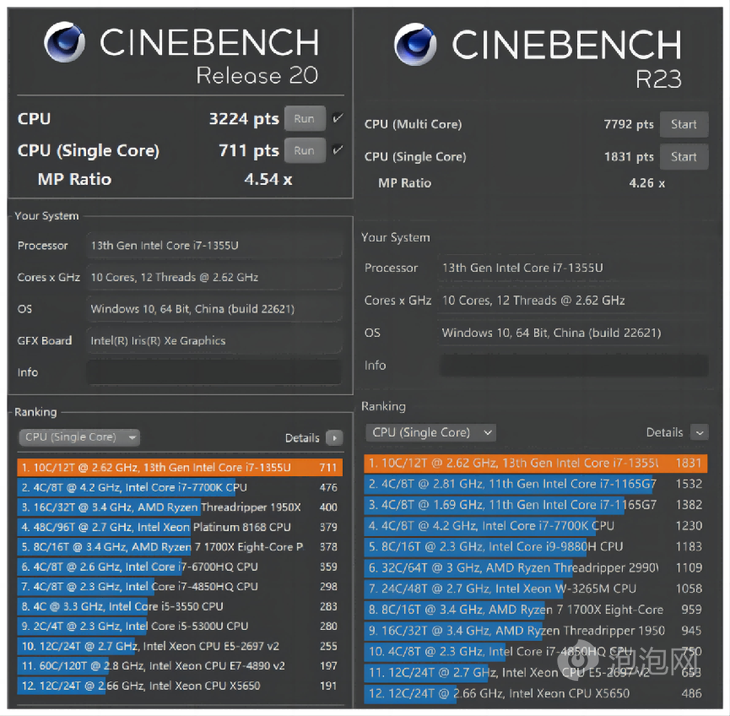
Task: Select R23 ranking row Threadripper 2990 1109
Action: (536, 568)
